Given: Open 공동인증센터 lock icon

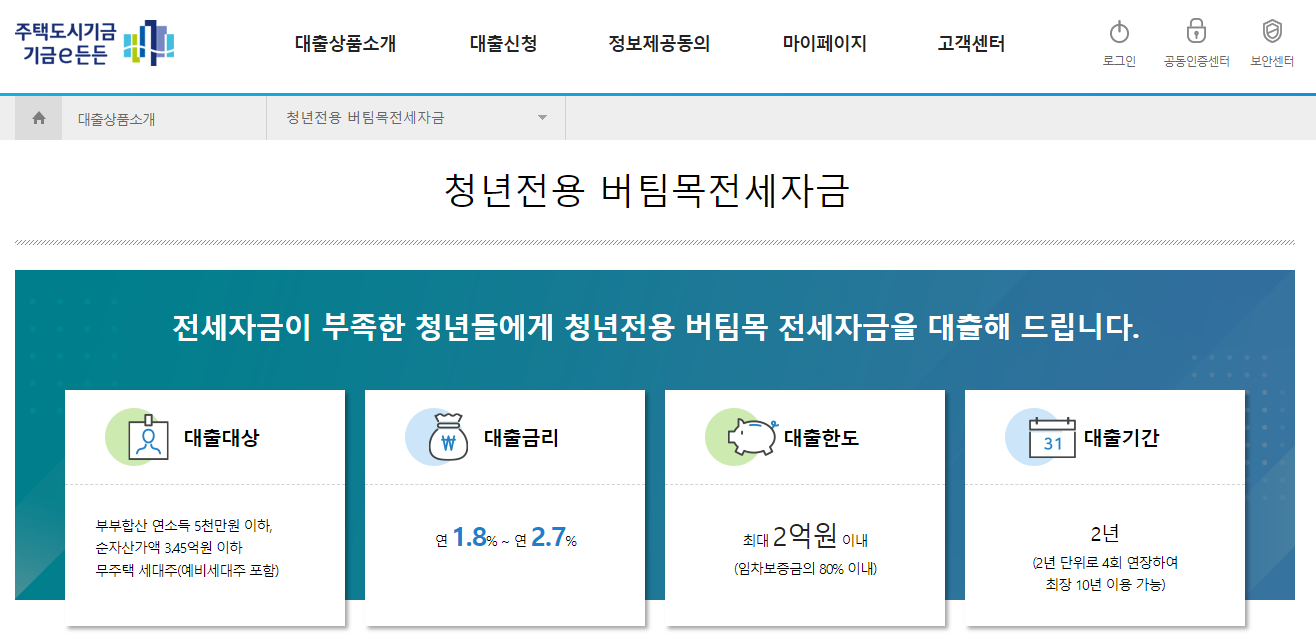Looking at the screenshot, I should point(1196,31).
